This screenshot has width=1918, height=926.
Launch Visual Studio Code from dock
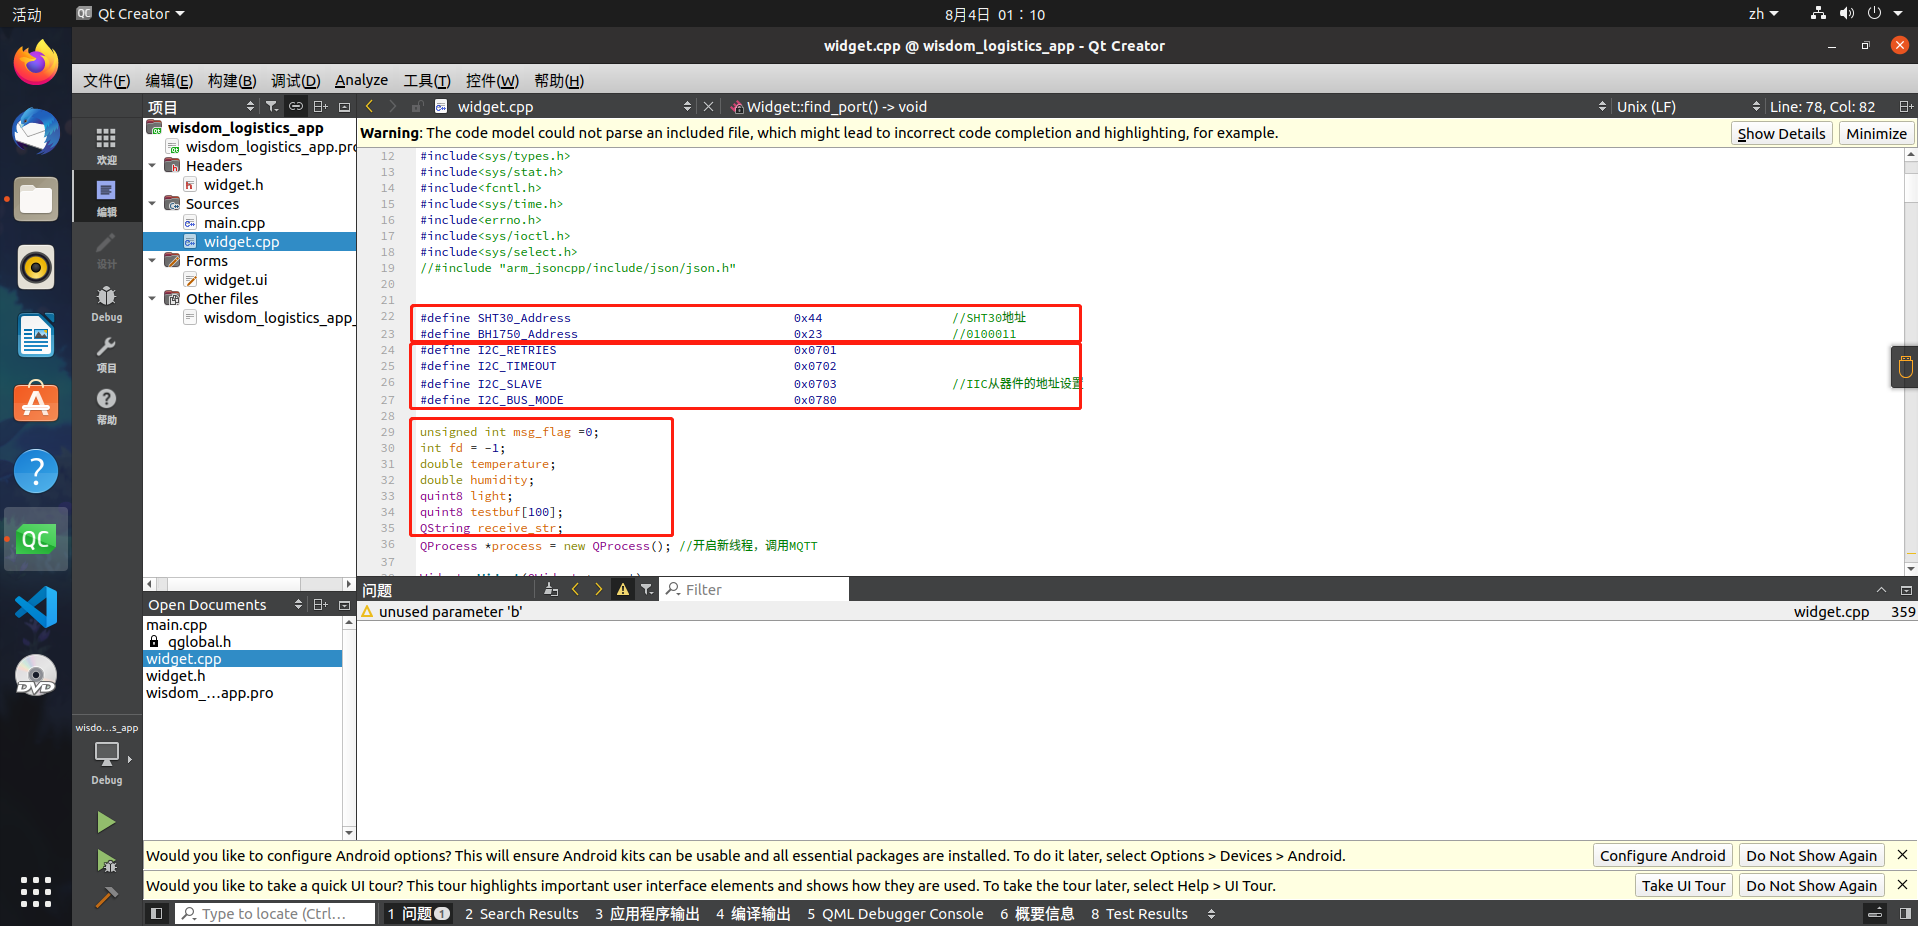coord(36,607)
